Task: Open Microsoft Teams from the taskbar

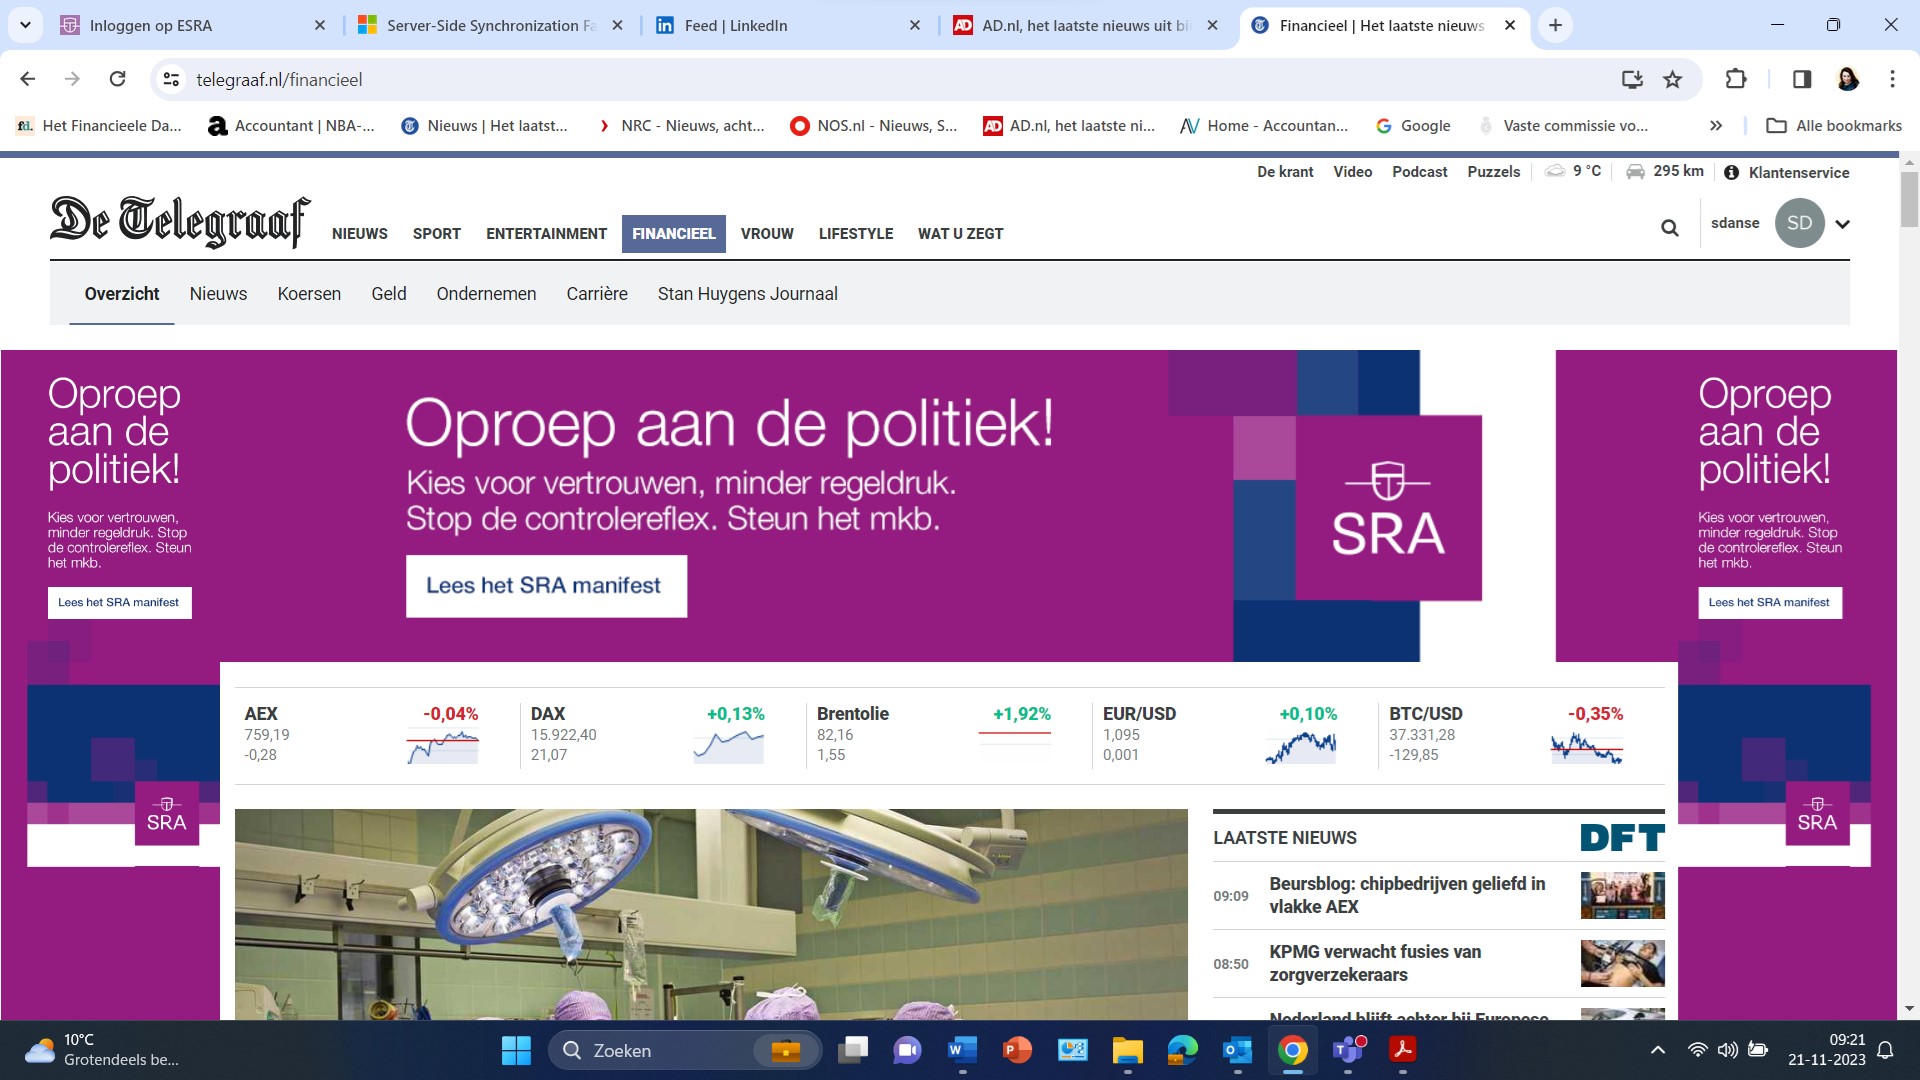Action: tap(1348, 1050)
